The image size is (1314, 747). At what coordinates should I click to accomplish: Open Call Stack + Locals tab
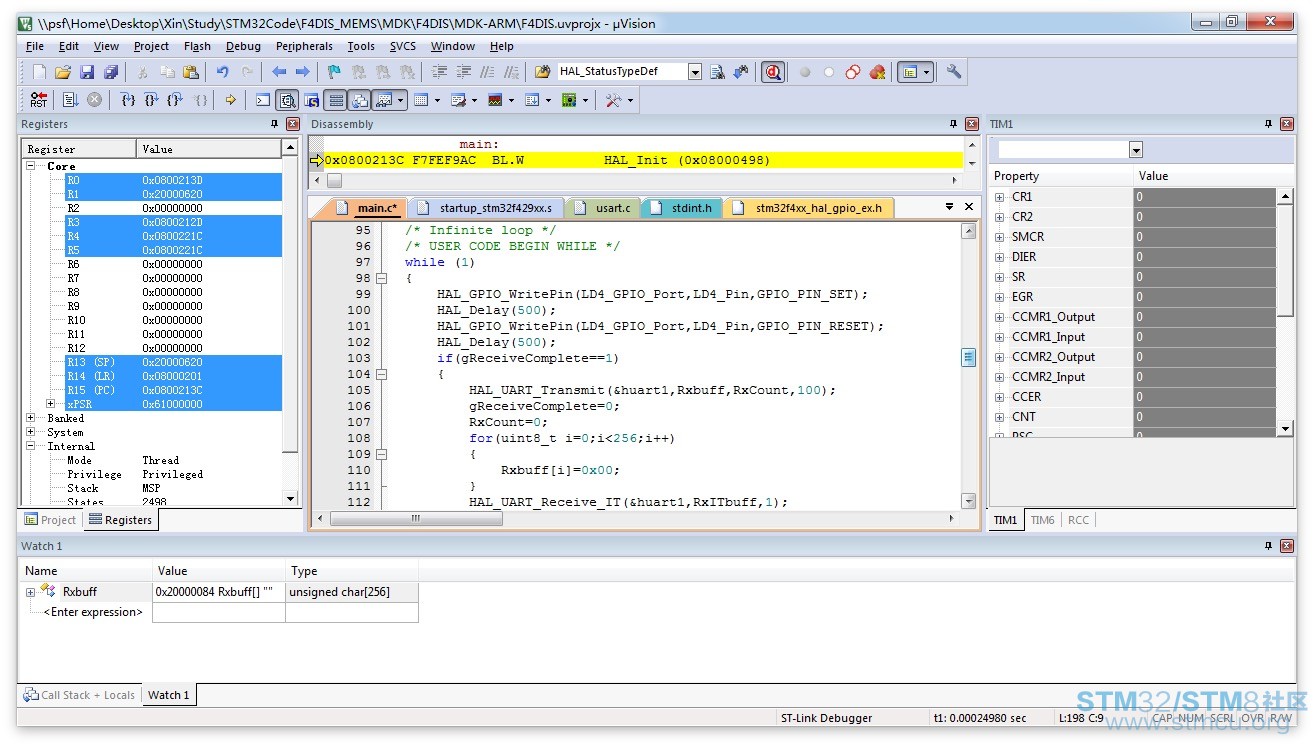79,695
